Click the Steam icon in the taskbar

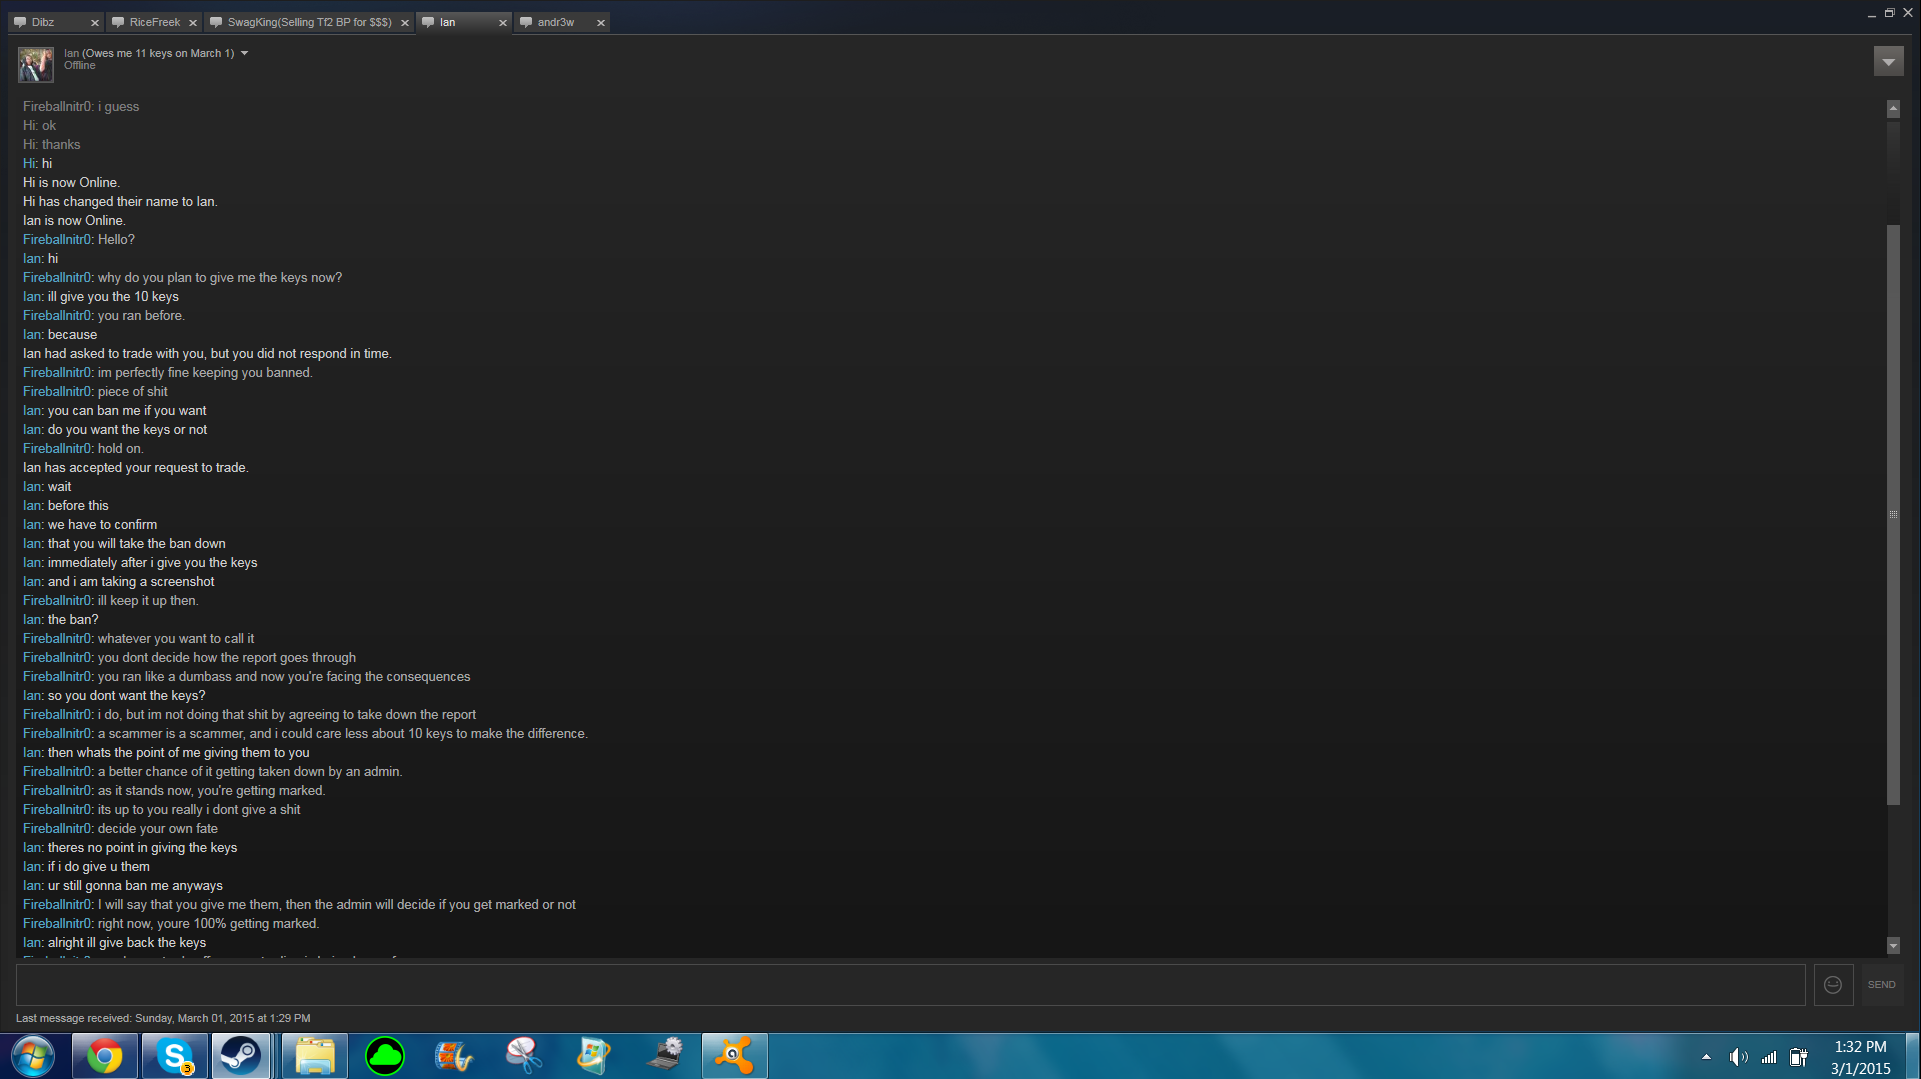coord(240,1056)
